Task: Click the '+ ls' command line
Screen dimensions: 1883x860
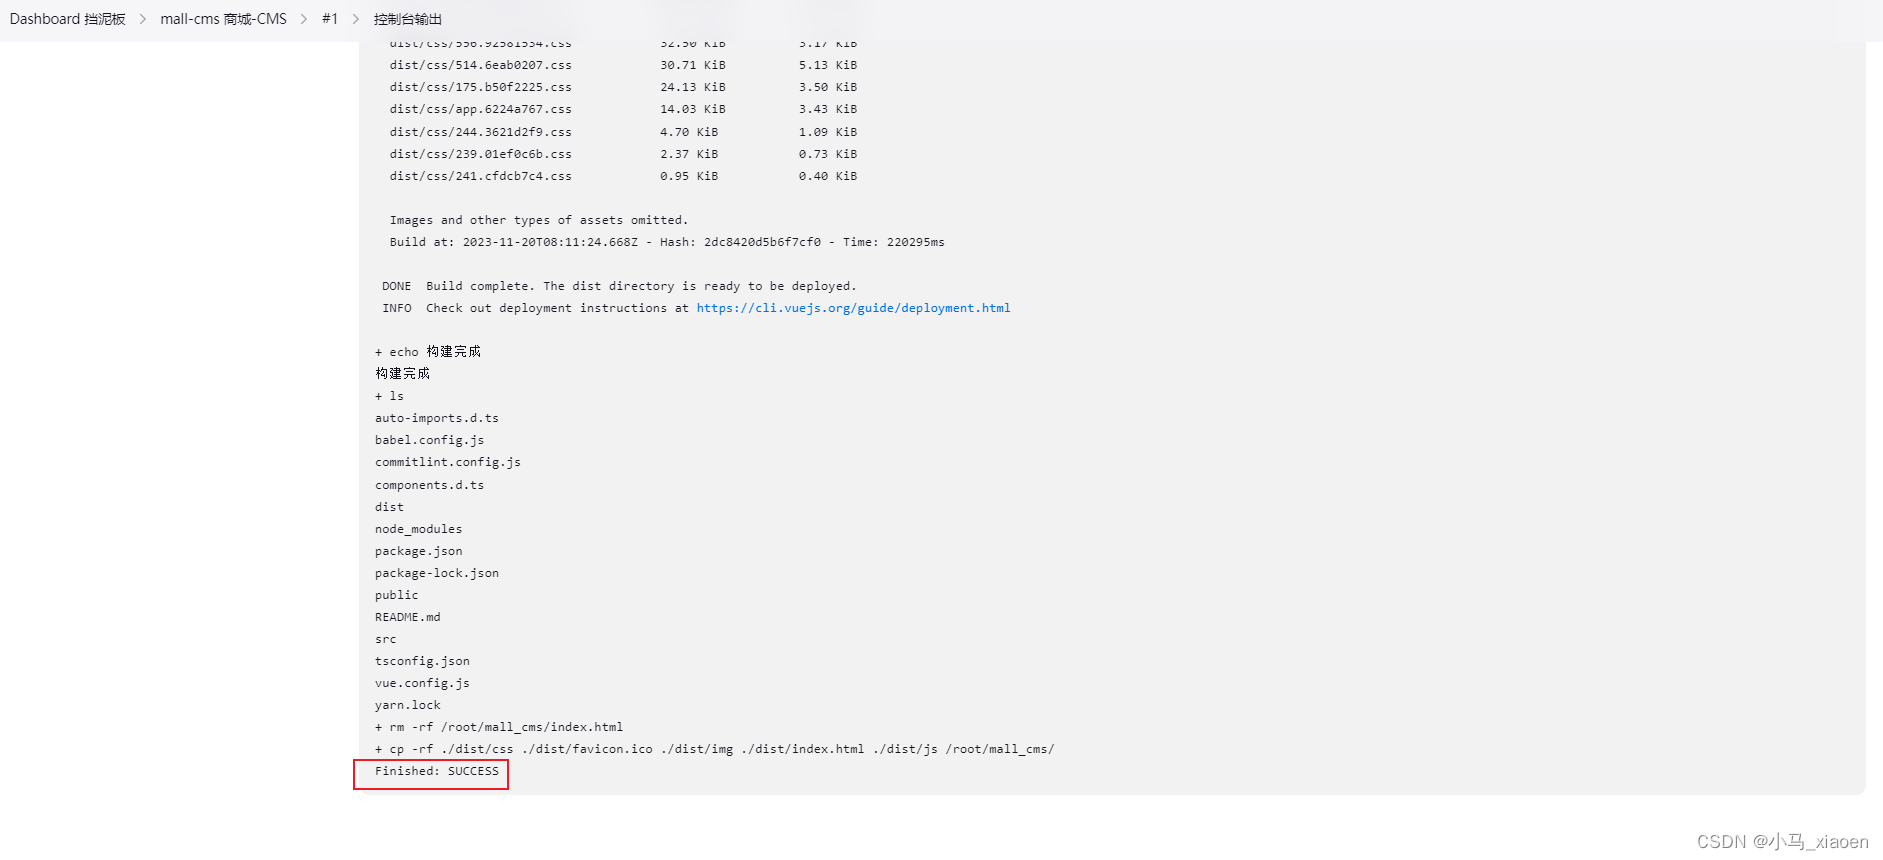Action: [390, 396]
